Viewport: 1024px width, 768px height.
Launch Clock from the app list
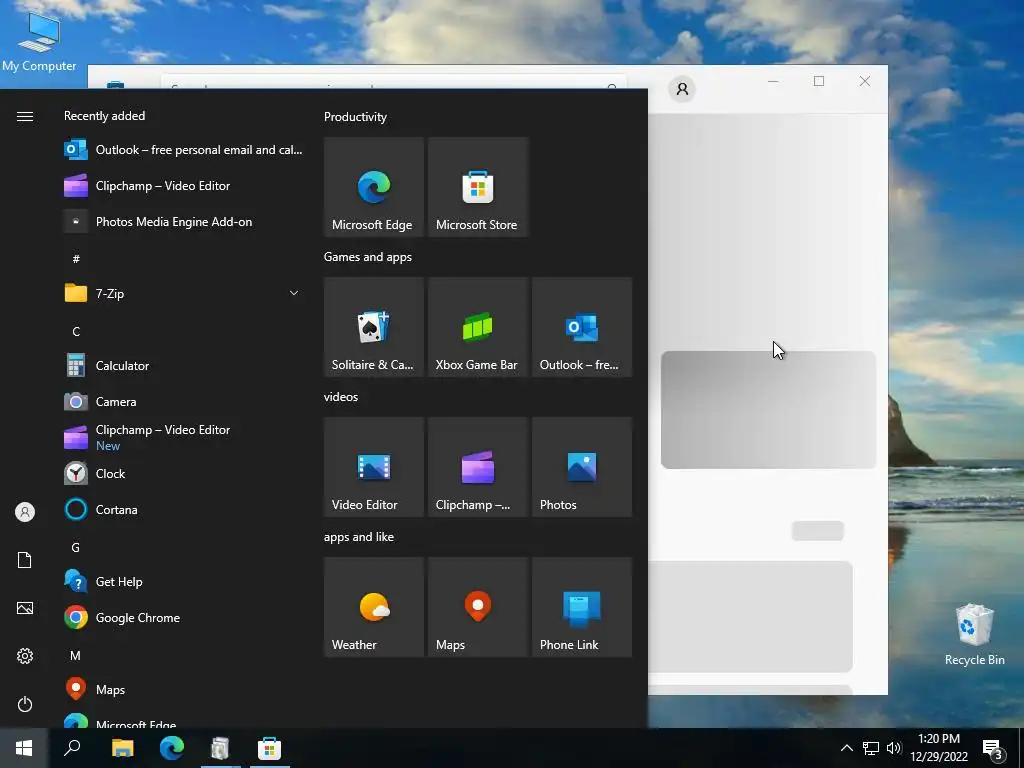pyautogui.click(x=183, y=473)
